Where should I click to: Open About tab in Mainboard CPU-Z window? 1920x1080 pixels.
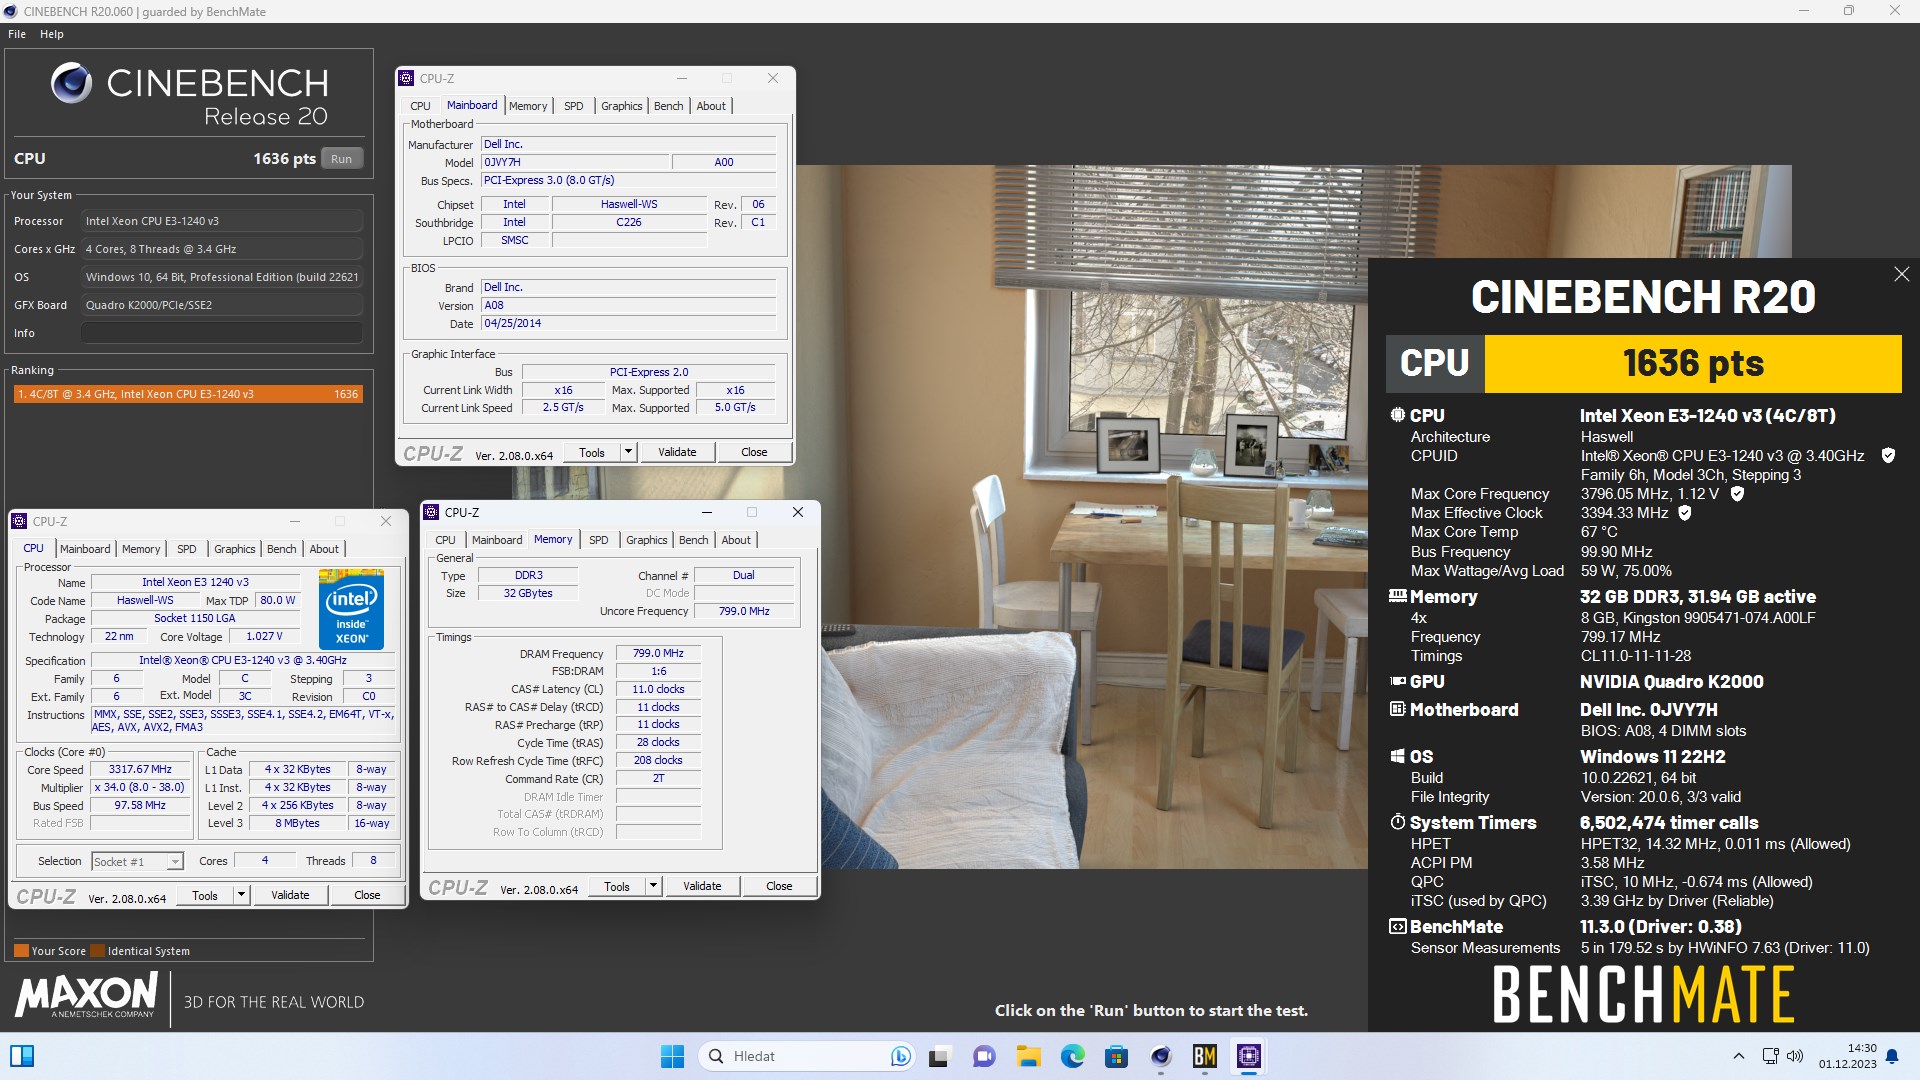tap(711, 106)
